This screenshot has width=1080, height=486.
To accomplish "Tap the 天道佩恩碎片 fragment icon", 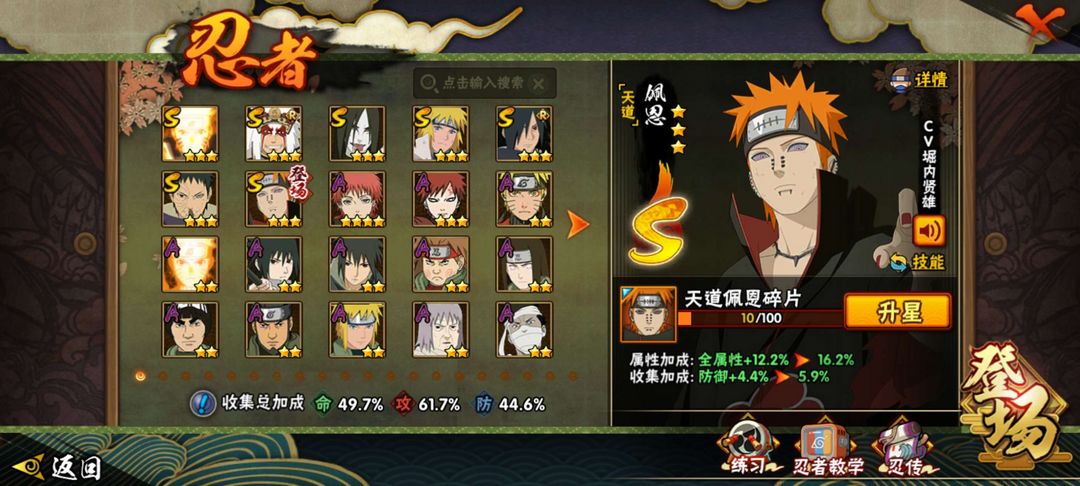I will click(x=648, y=315).
